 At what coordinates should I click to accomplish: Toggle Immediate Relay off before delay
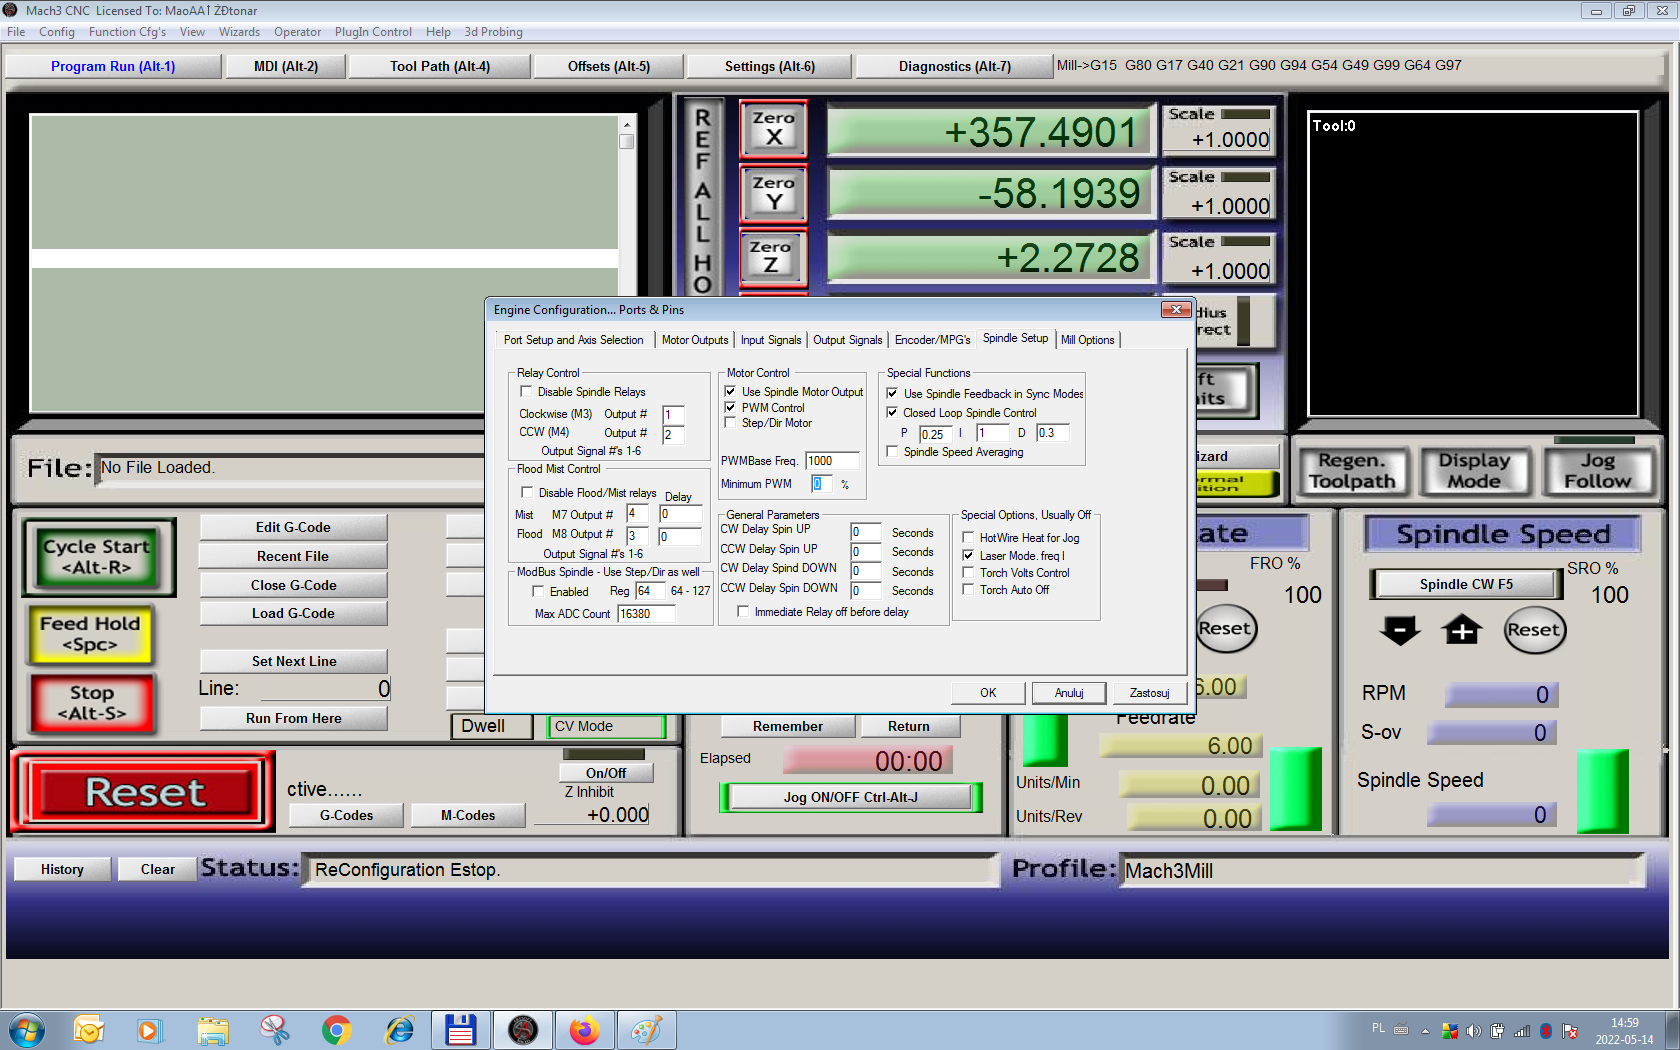pos(743,612)
